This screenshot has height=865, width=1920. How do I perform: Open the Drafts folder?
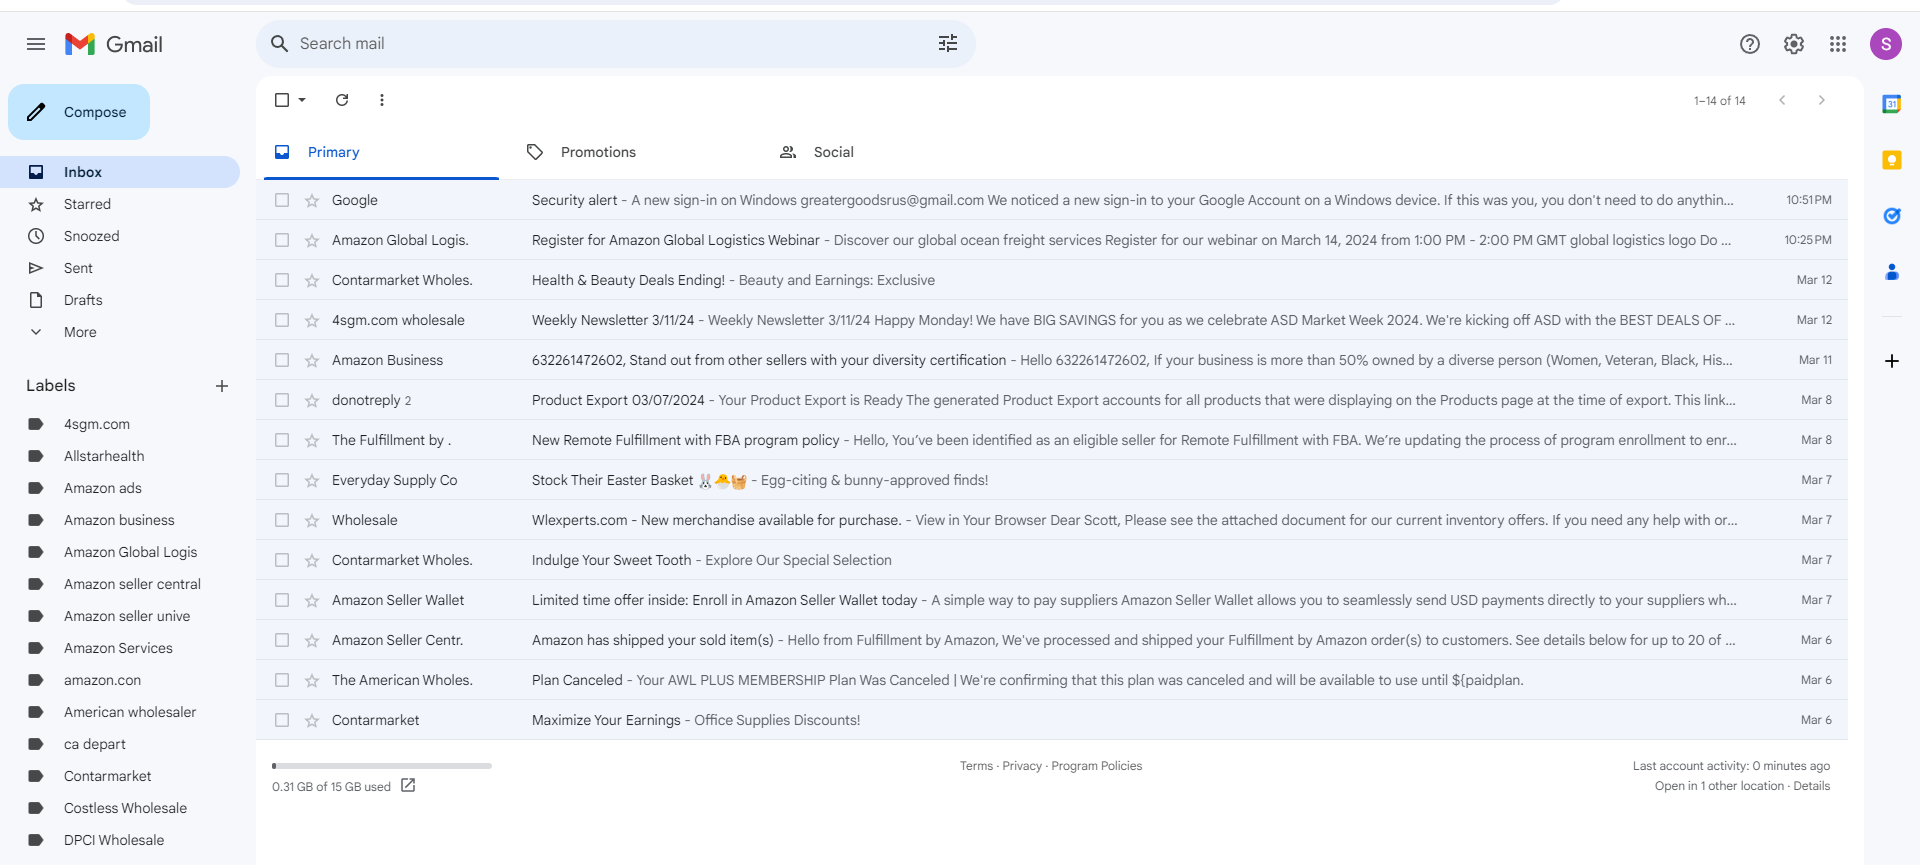click(x=120, y=300)
